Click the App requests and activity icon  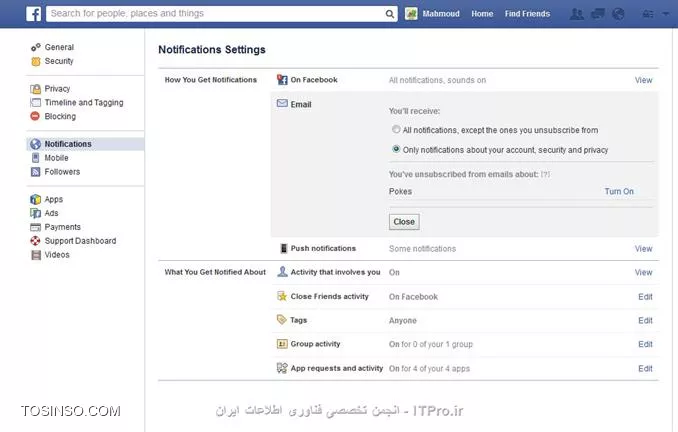[282, 368]
